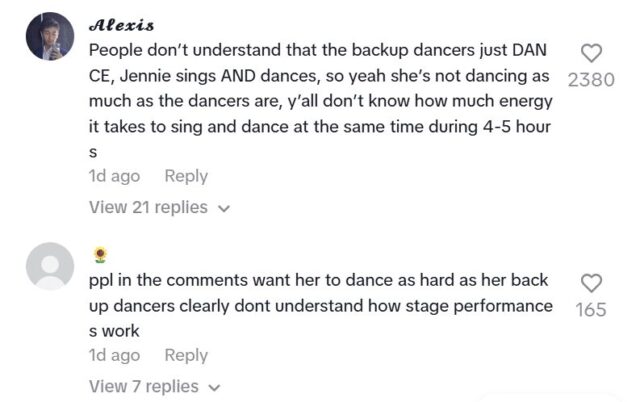Click the chevron beside 21 replies
Viewport: 640px width, 402px height.
pos(224,208)
